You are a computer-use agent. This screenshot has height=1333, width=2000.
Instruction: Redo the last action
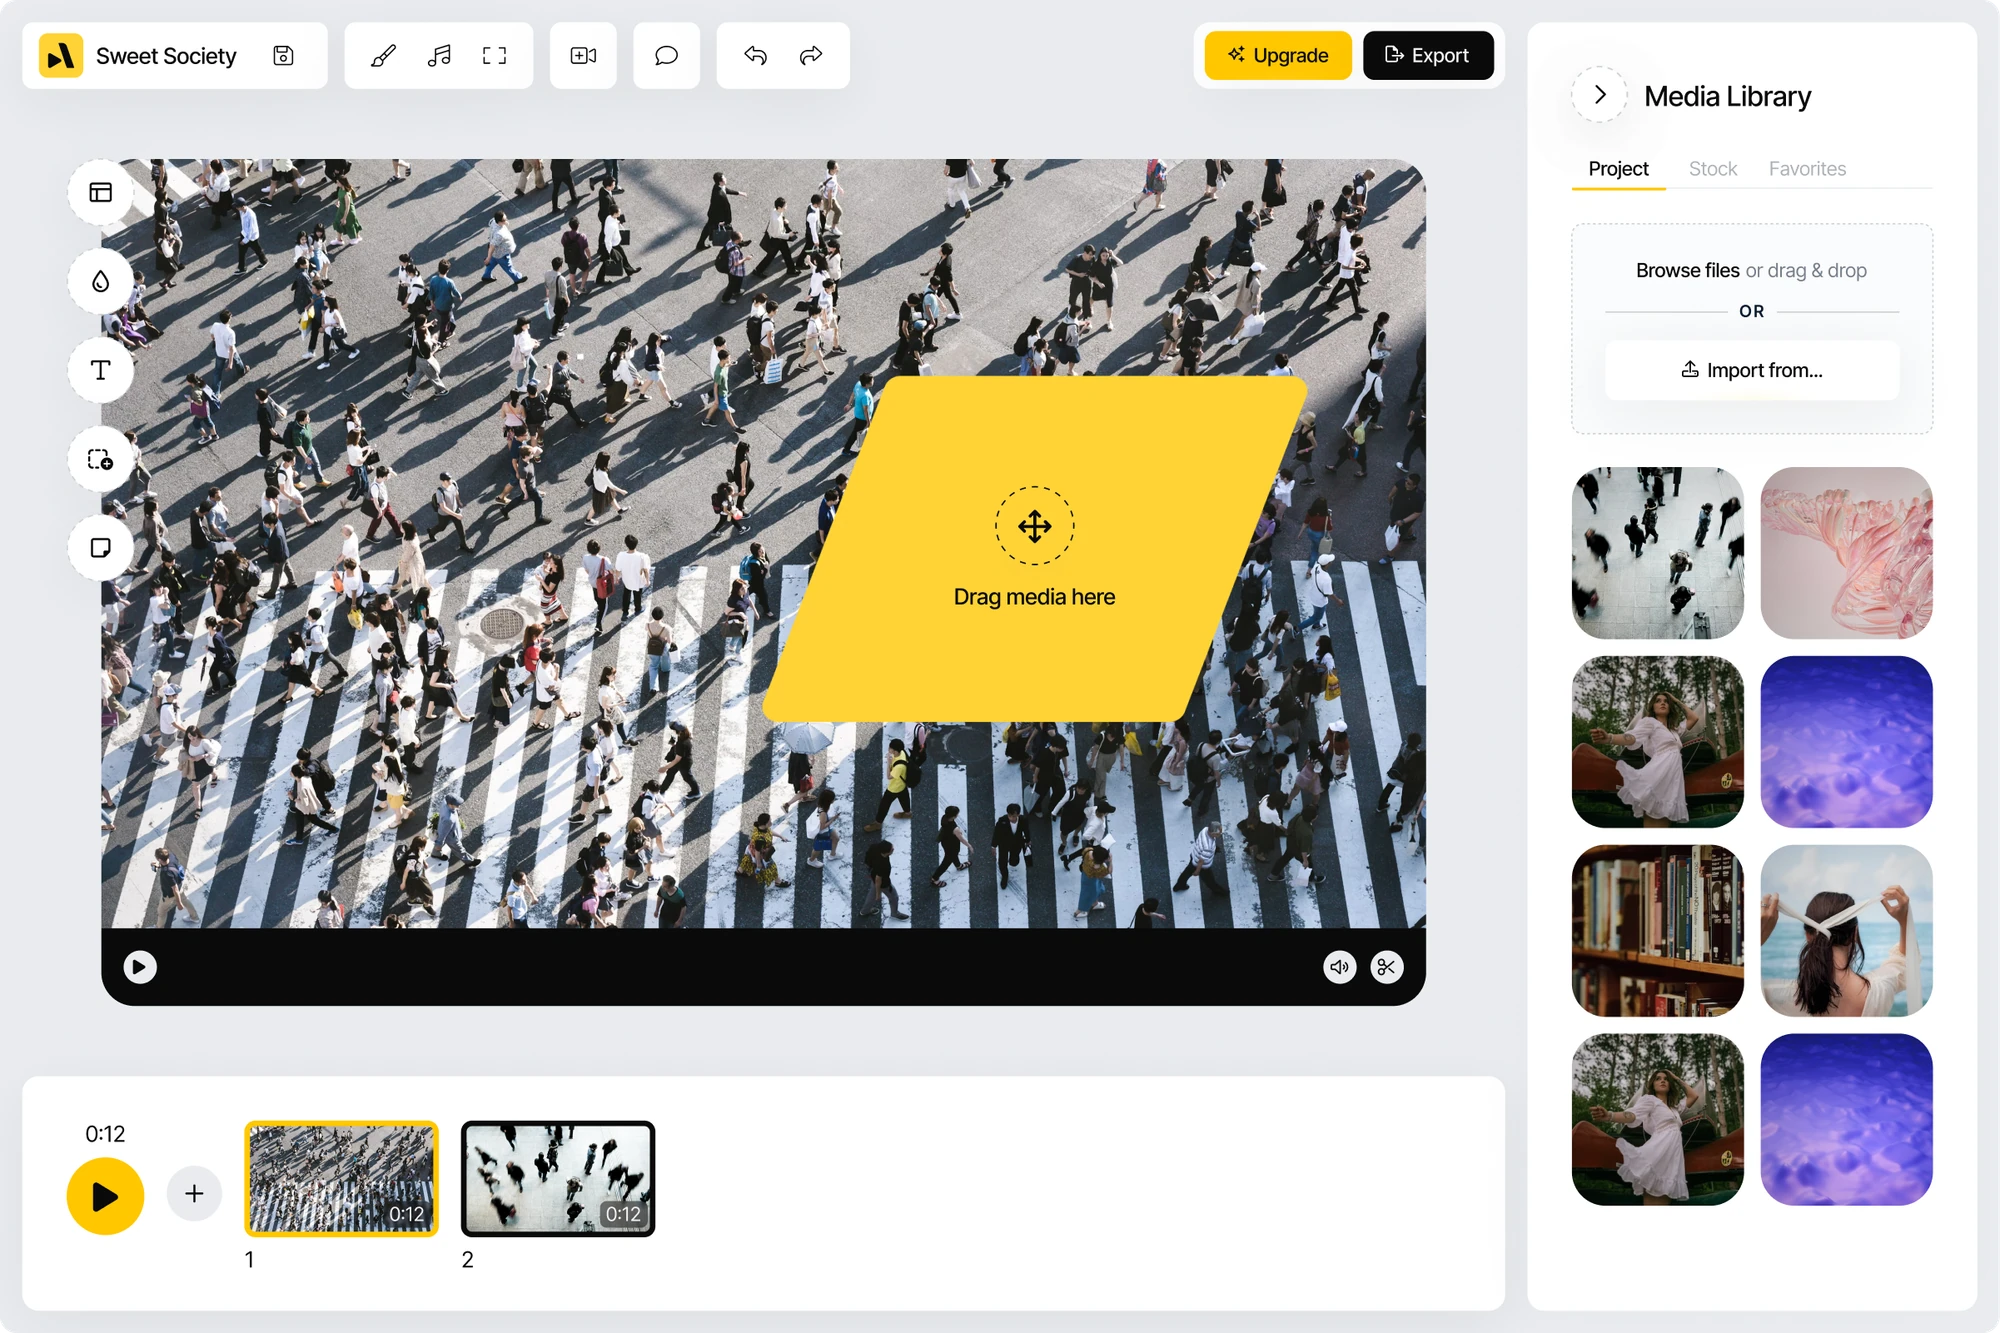pos(811,56)
